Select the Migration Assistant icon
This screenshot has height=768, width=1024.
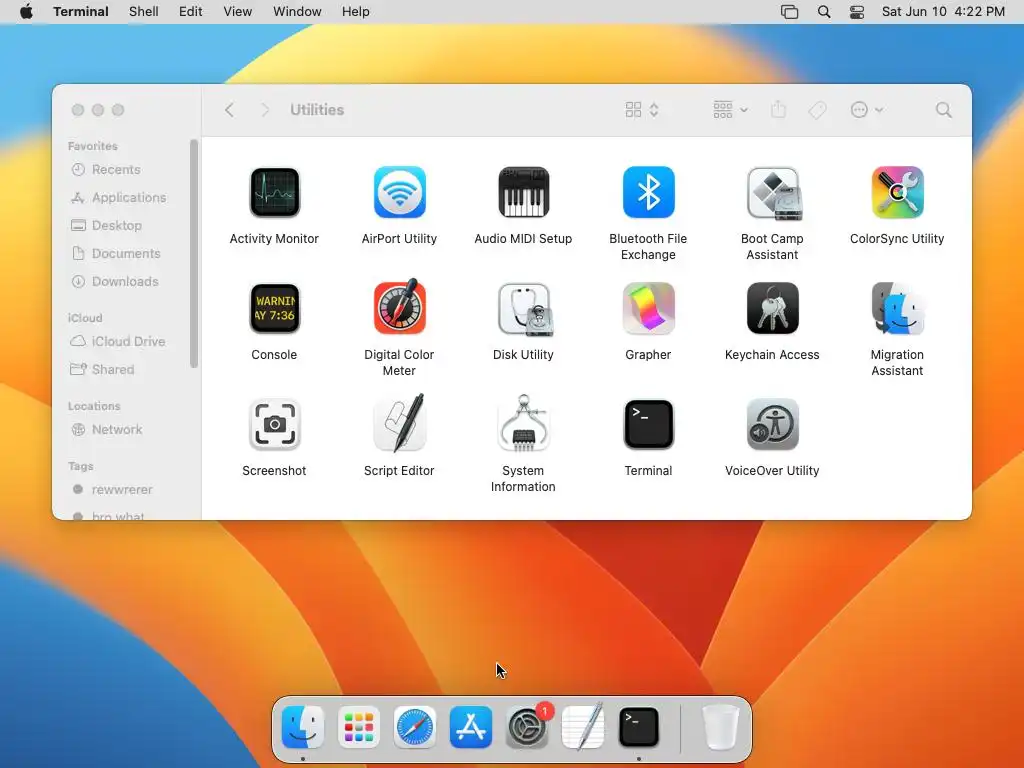(898, 308)
